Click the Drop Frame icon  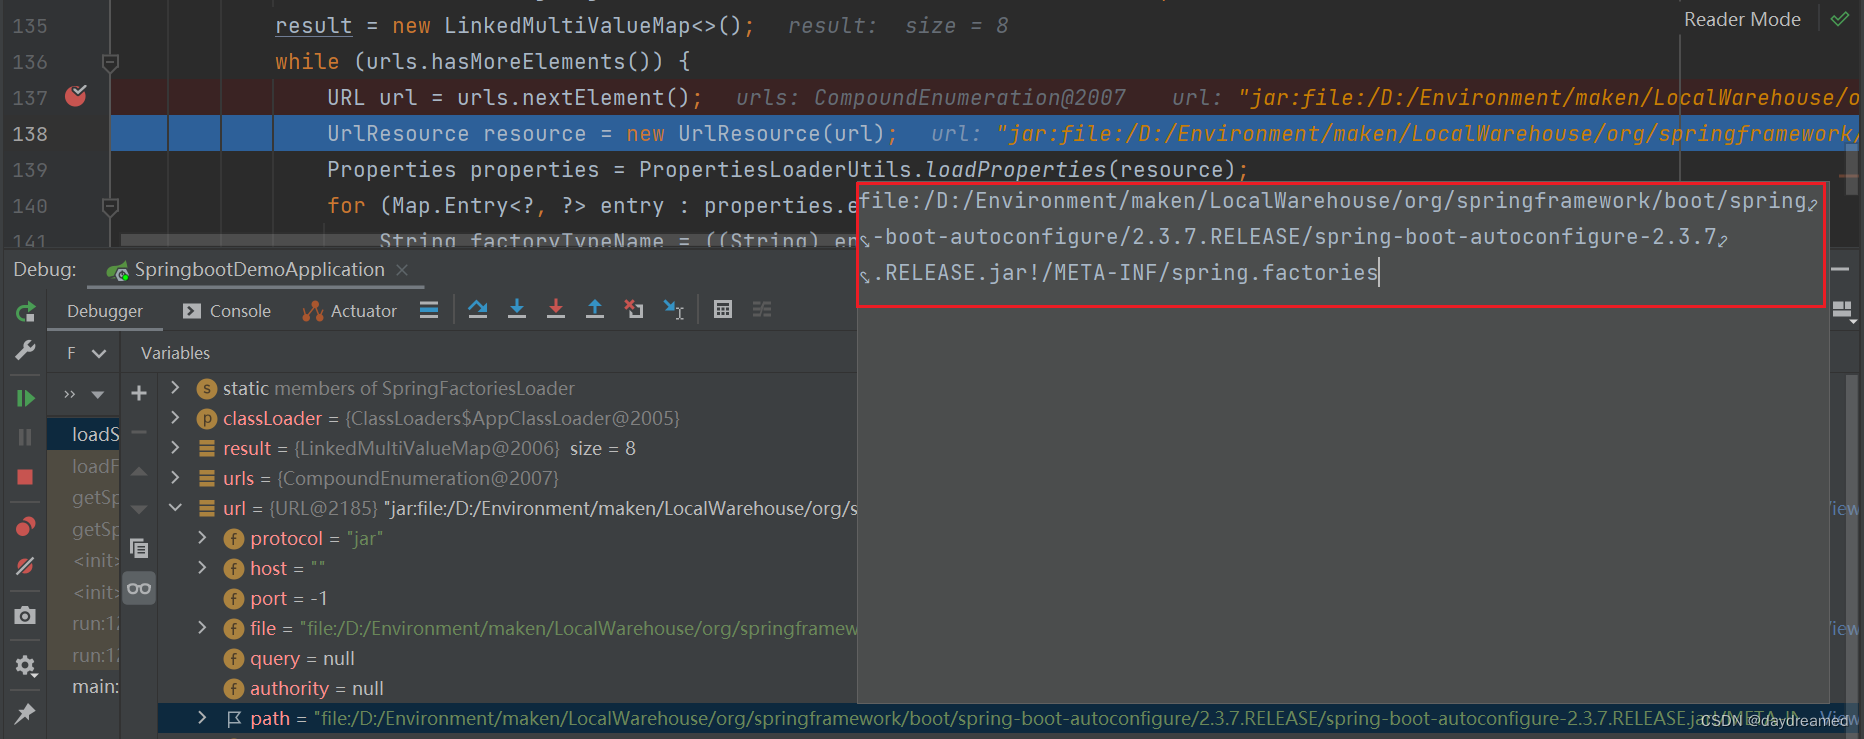click(x=634, y=310)
